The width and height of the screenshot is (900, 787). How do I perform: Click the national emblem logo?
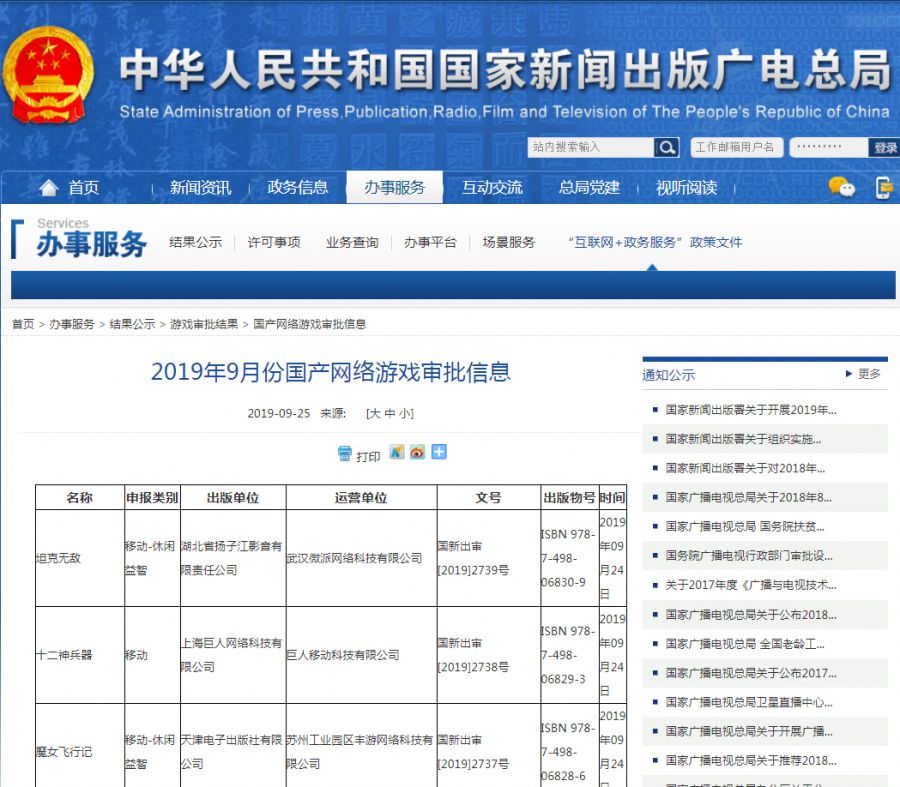tap(48, 75)
